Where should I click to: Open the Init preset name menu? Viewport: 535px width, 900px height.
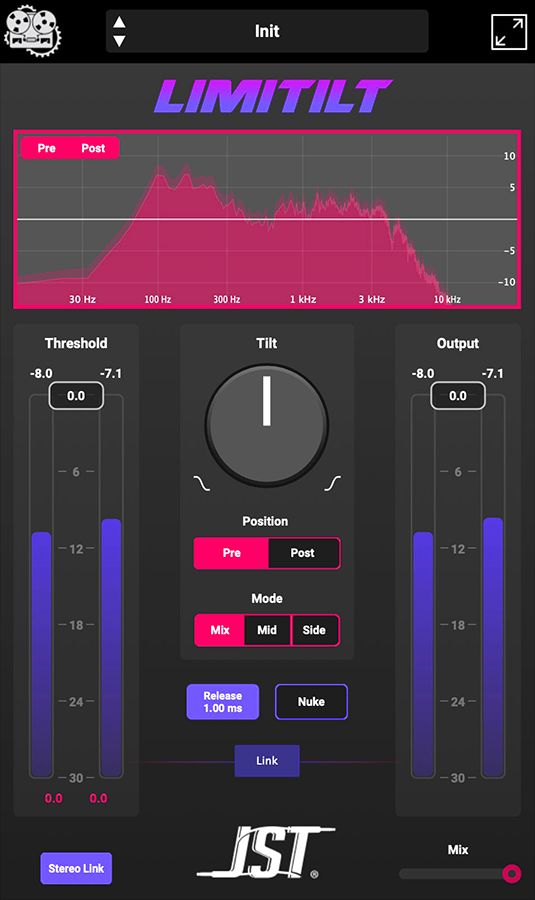[267, 31]
